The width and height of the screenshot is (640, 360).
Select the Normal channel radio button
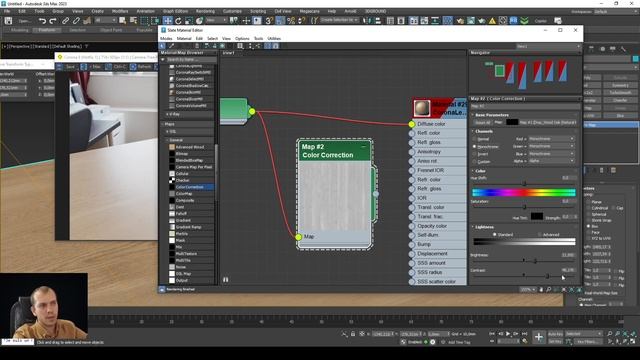tap(474, 139)
